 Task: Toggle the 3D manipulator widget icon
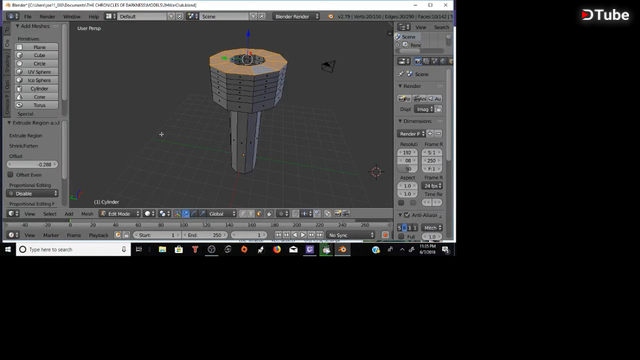177,214
